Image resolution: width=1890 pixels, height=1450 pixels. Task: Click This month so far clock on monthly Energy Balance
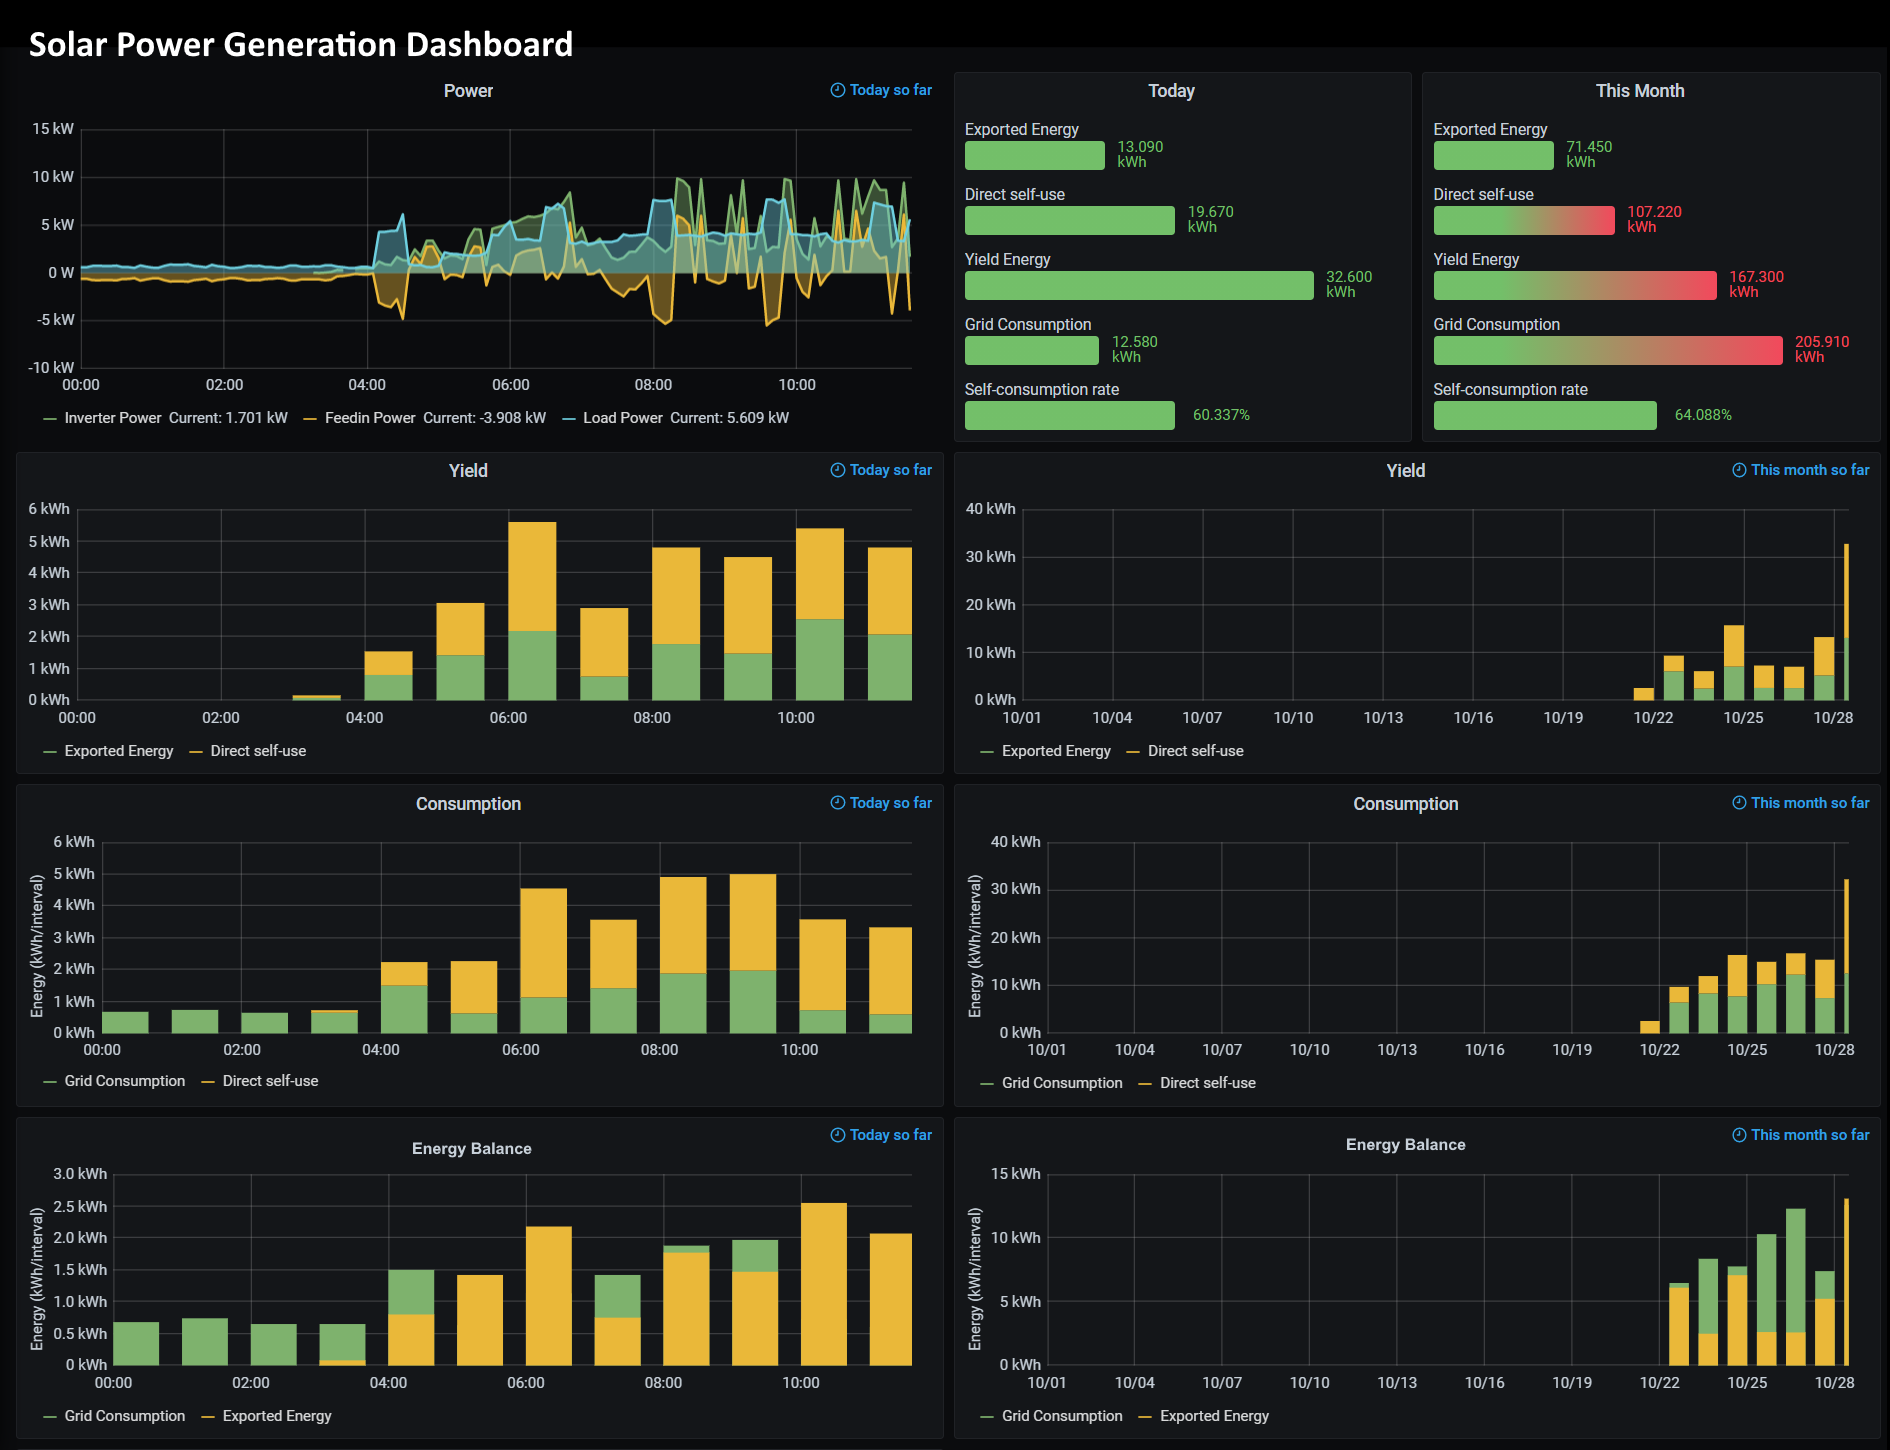pyautogui.click(x=1739, y=1135)
